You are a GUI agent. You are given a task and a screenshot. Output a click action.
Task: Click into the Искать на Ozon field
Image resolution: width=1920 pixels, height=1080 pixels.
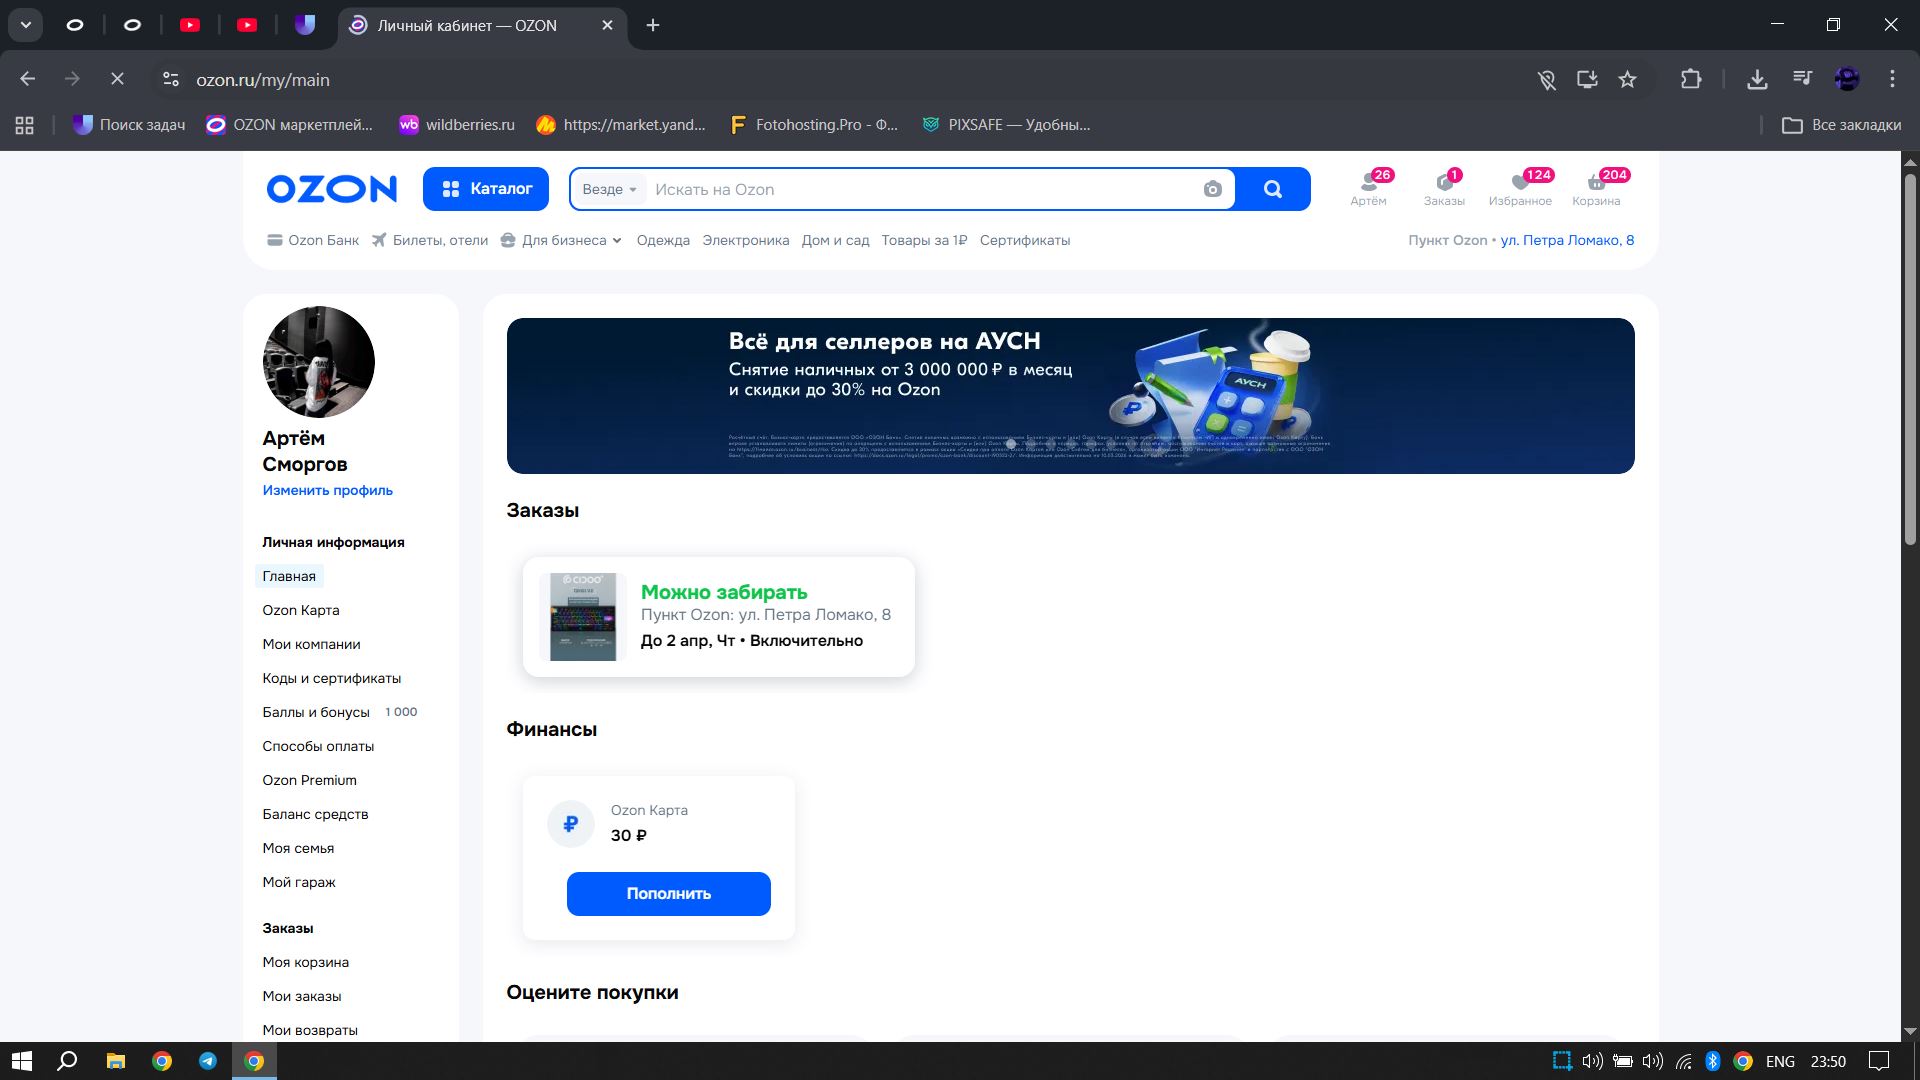click(x=920, y=189)
